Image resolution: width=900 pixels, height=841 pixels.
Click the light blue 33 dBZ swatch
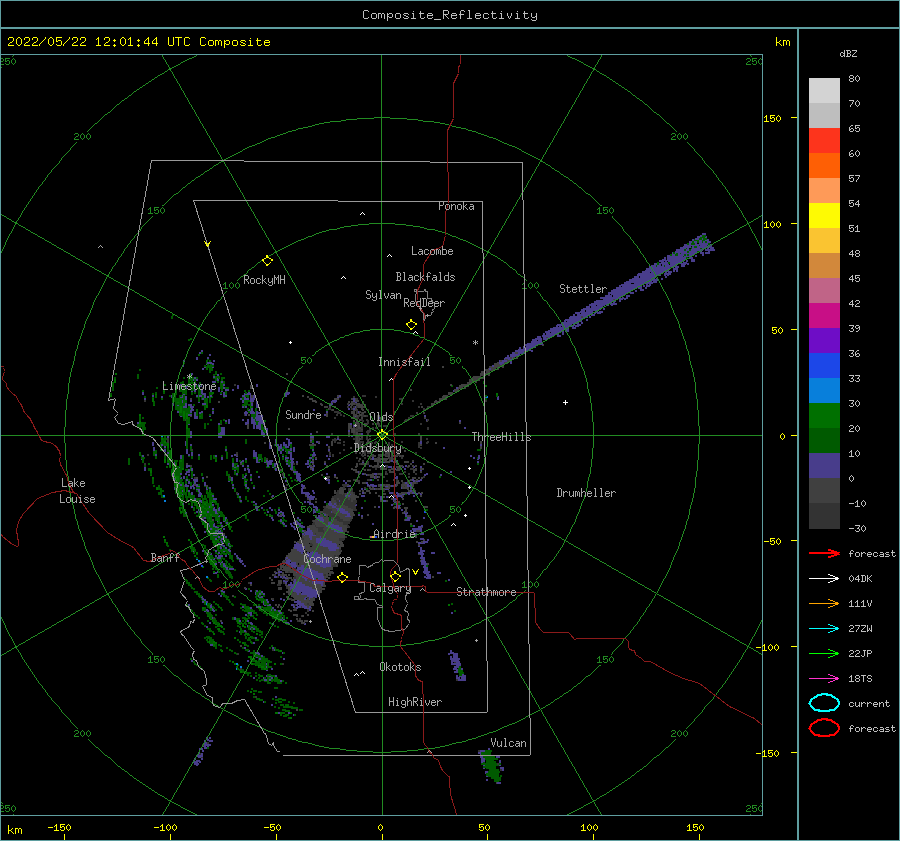pyautogui.click(x=824, y=391)
